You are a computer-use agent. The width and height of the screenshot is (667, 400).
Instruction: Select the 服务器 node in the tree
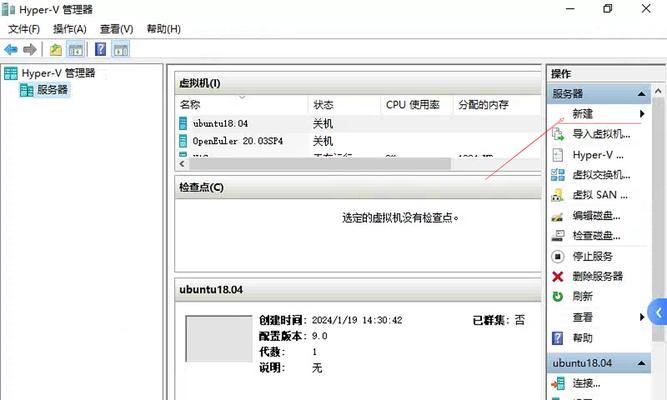pos(52,90)
